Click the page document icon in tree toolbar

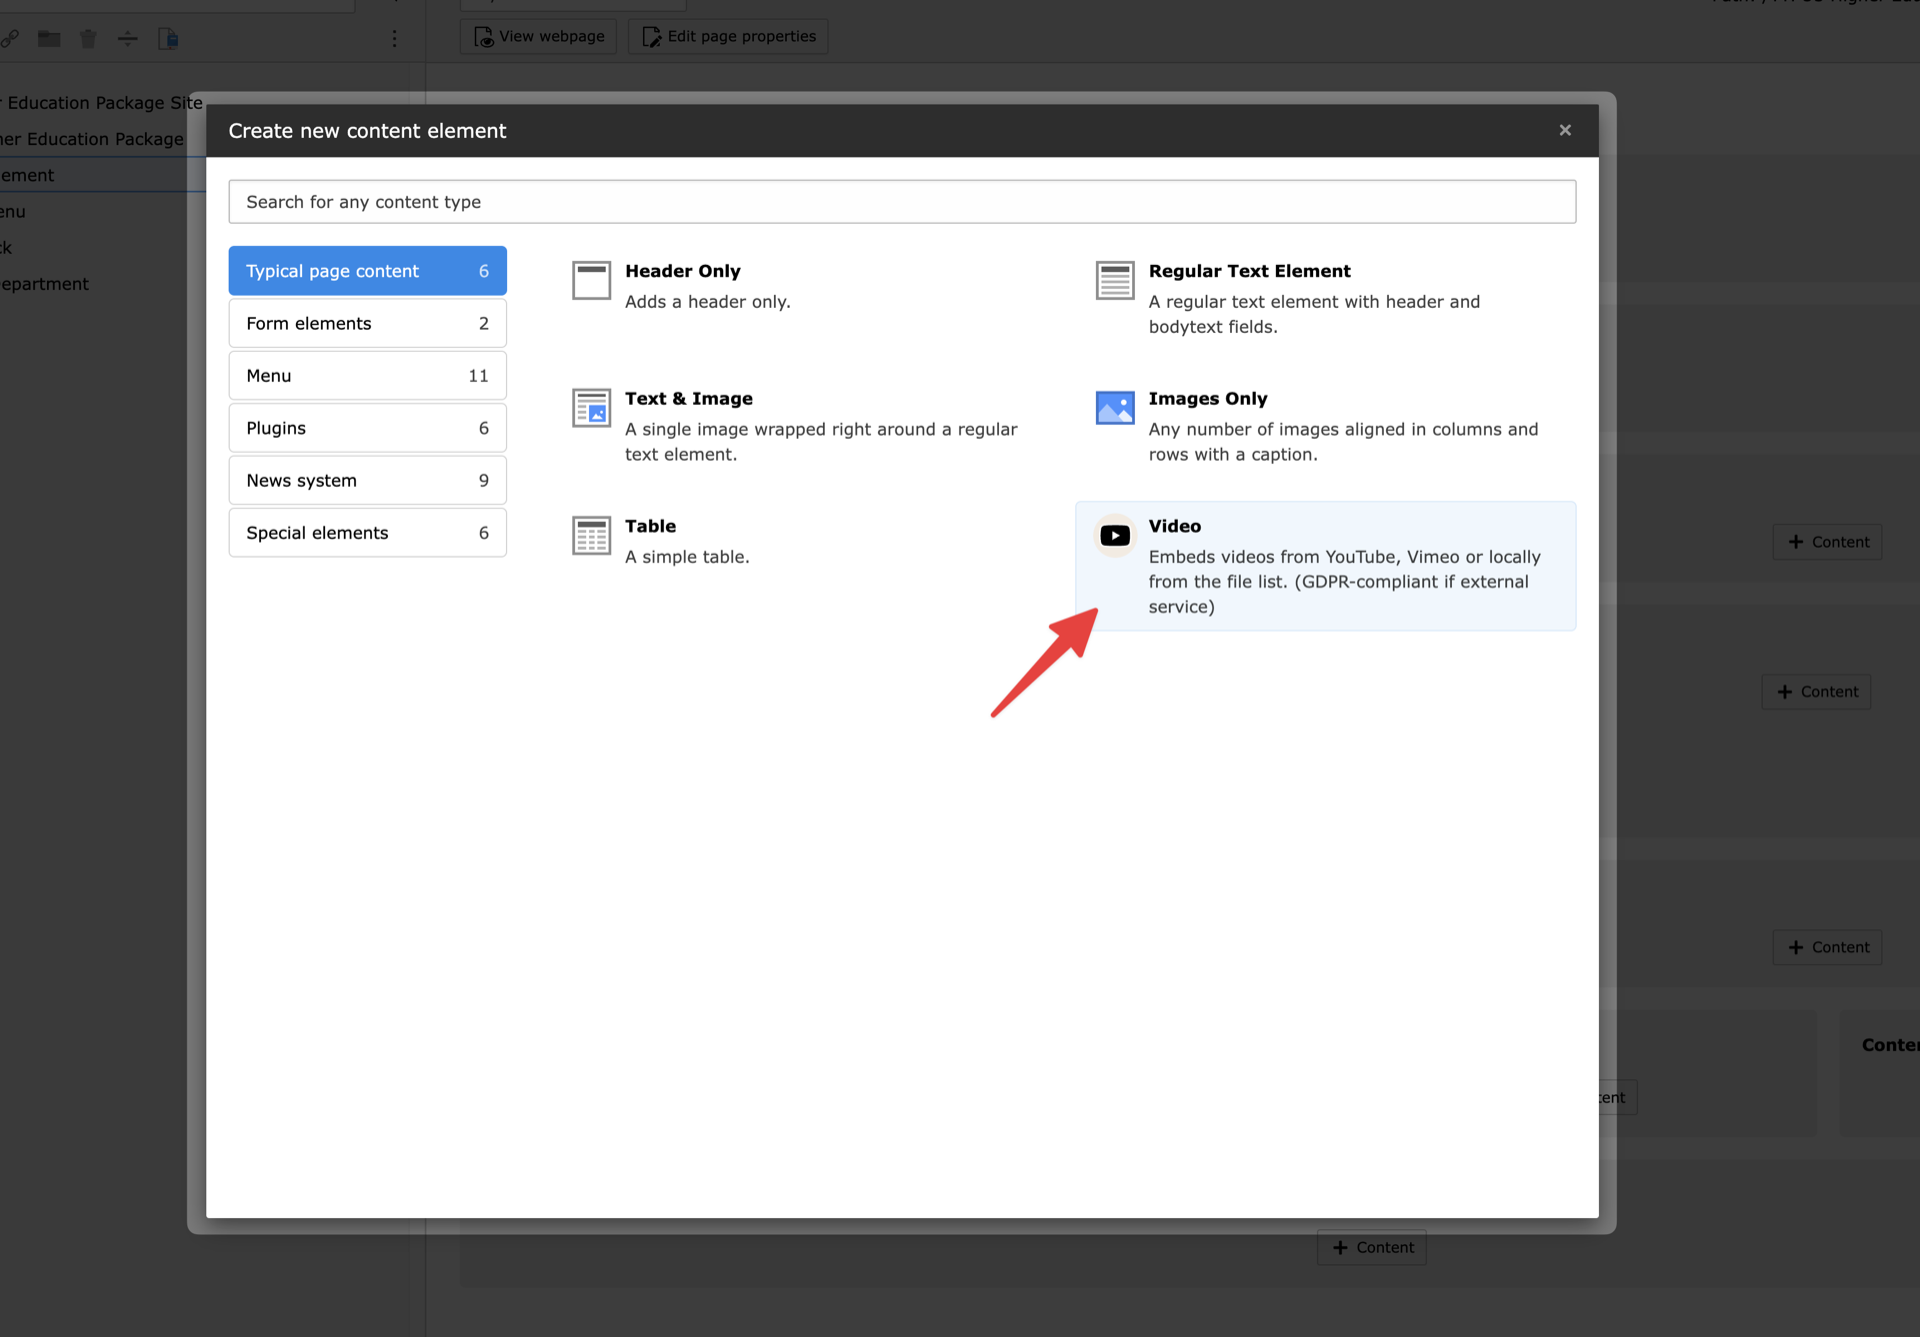(168, 39)
